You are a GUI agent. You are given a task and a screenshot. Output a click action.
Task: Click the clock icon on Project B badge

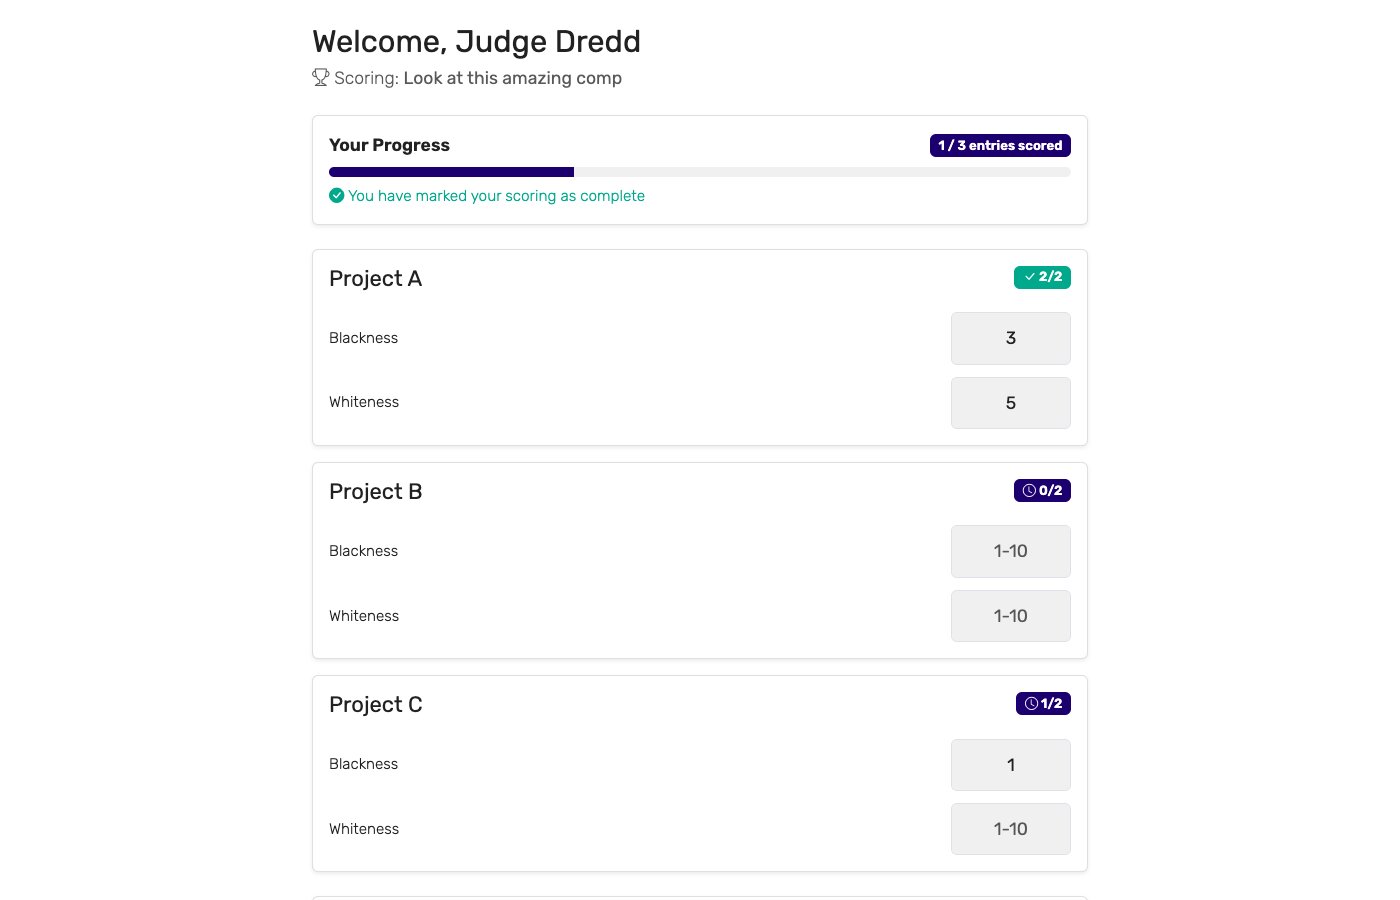point(1029,490)
